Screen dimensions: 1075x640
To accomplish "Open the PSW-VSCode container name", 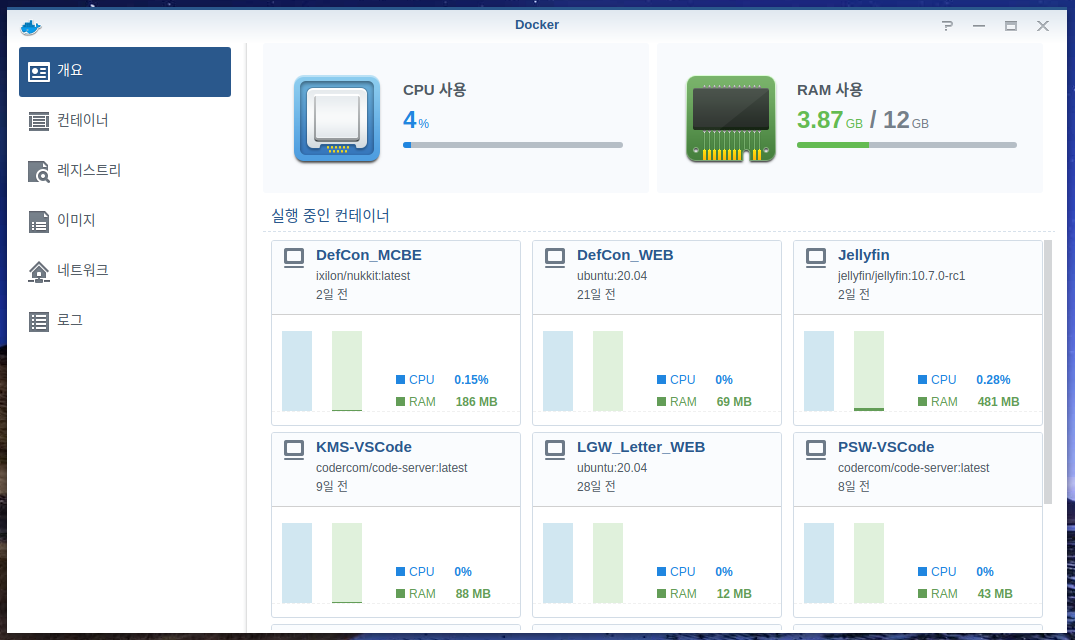I will coord(886,447).
